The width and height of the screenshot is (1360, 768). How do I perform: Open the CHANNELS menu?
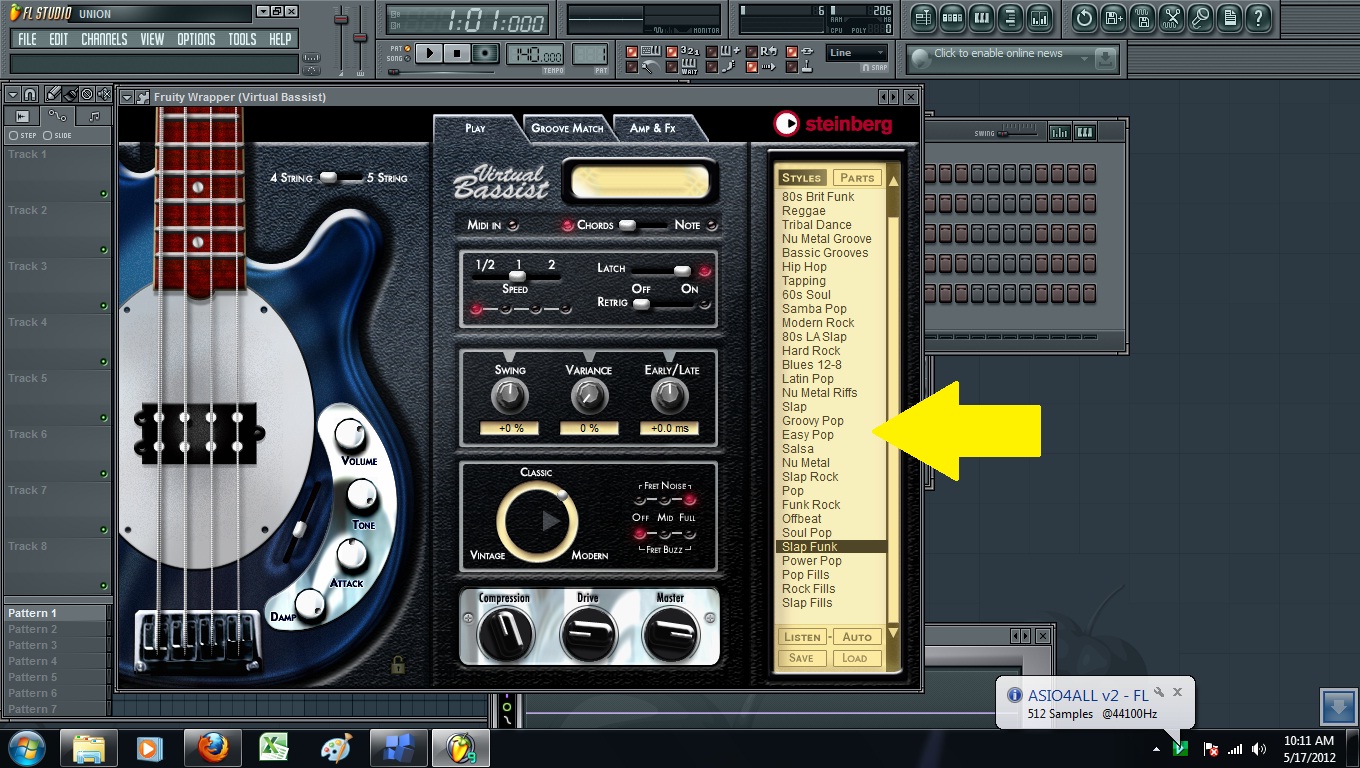coord(104,39)
